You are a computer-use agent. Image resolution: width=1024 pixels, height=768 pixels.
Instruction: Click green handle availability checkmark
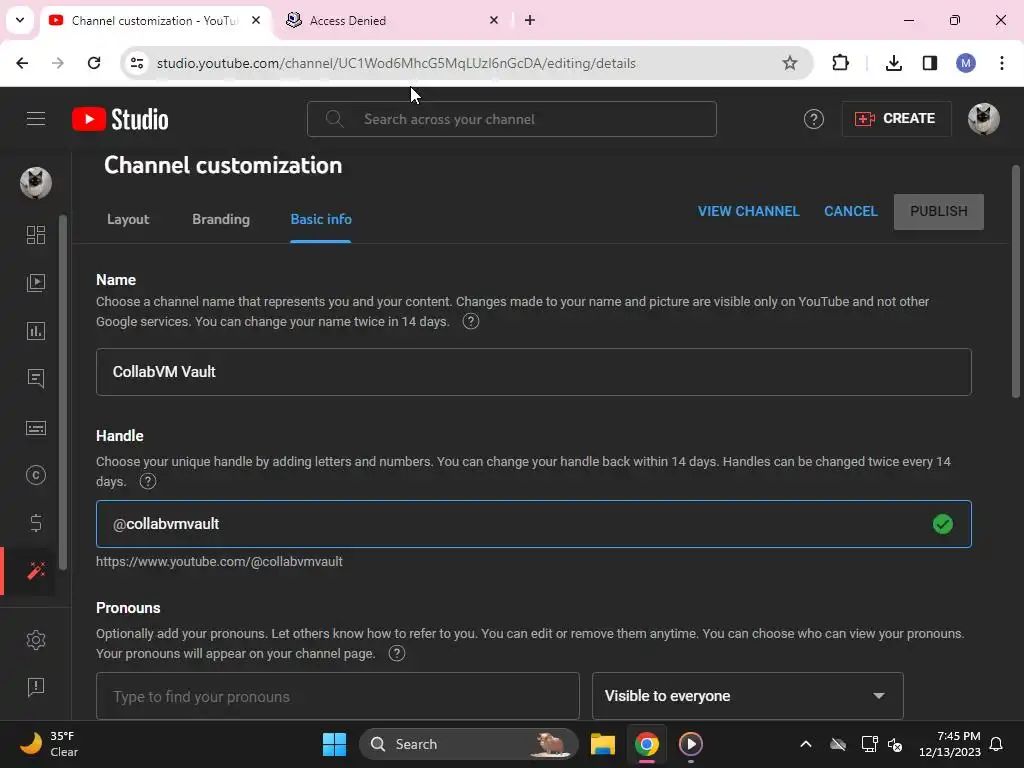(x=942, y=524)
